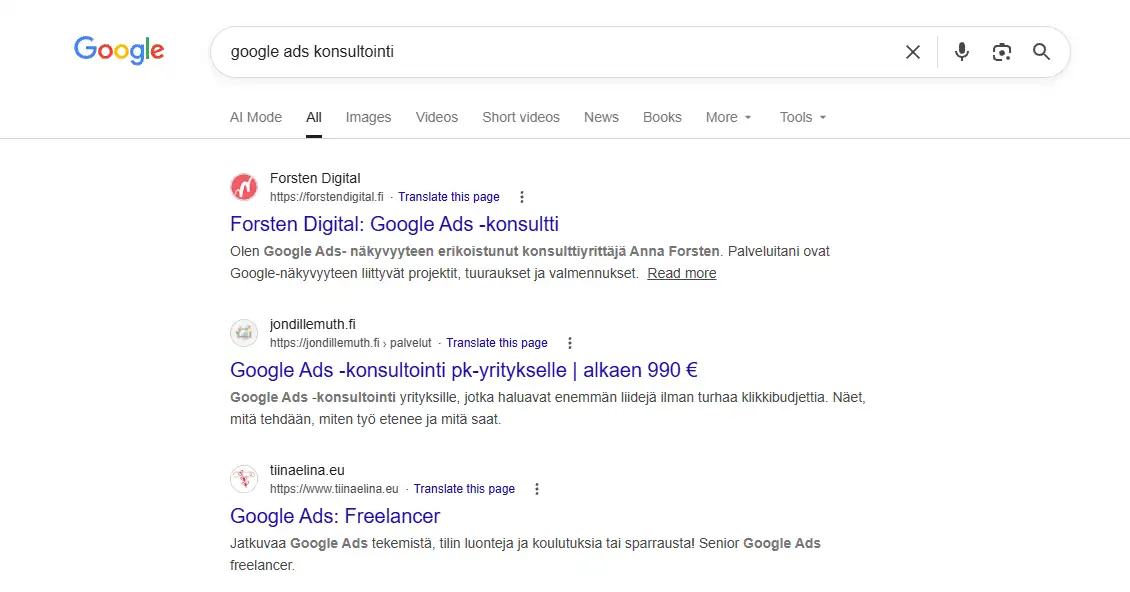The width and height of the screenshot is (1130, 592).
Task: Click the search magnifier icon
Action: pyautogui.click(x=1041, y=51)
